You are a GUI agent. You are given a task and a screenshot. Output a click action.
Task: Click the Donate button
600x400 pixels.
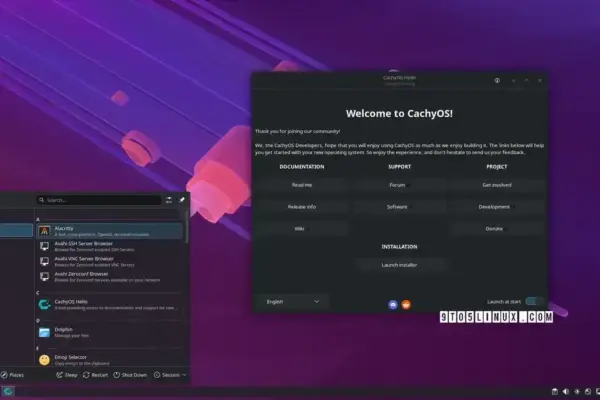click(x=497, y=229)
